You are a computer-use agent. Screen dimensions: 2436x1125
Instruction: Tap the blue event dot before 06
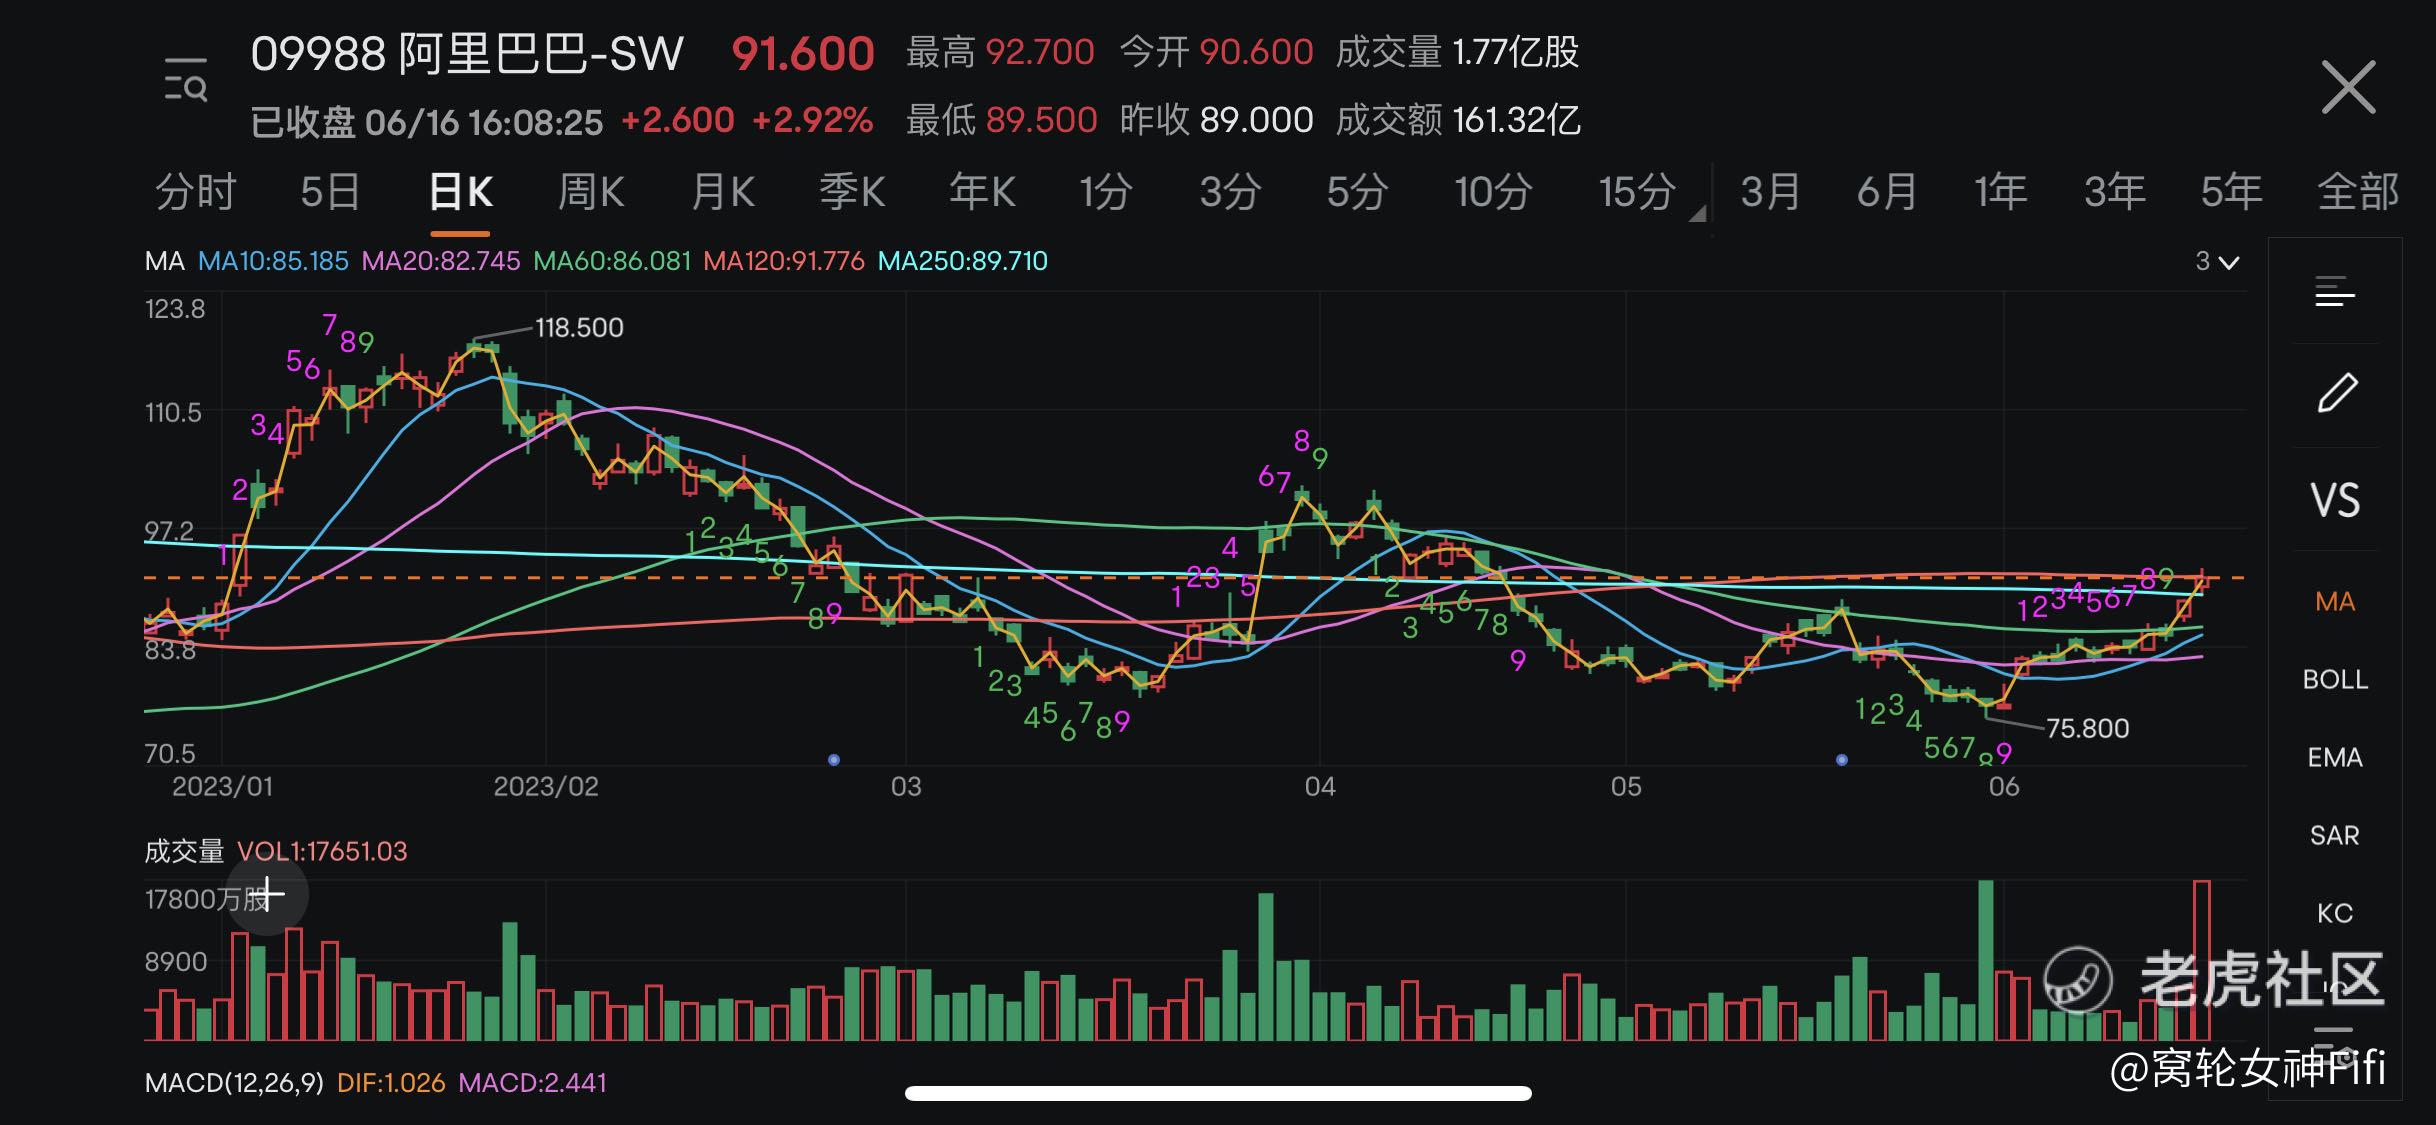[1842, 760]
